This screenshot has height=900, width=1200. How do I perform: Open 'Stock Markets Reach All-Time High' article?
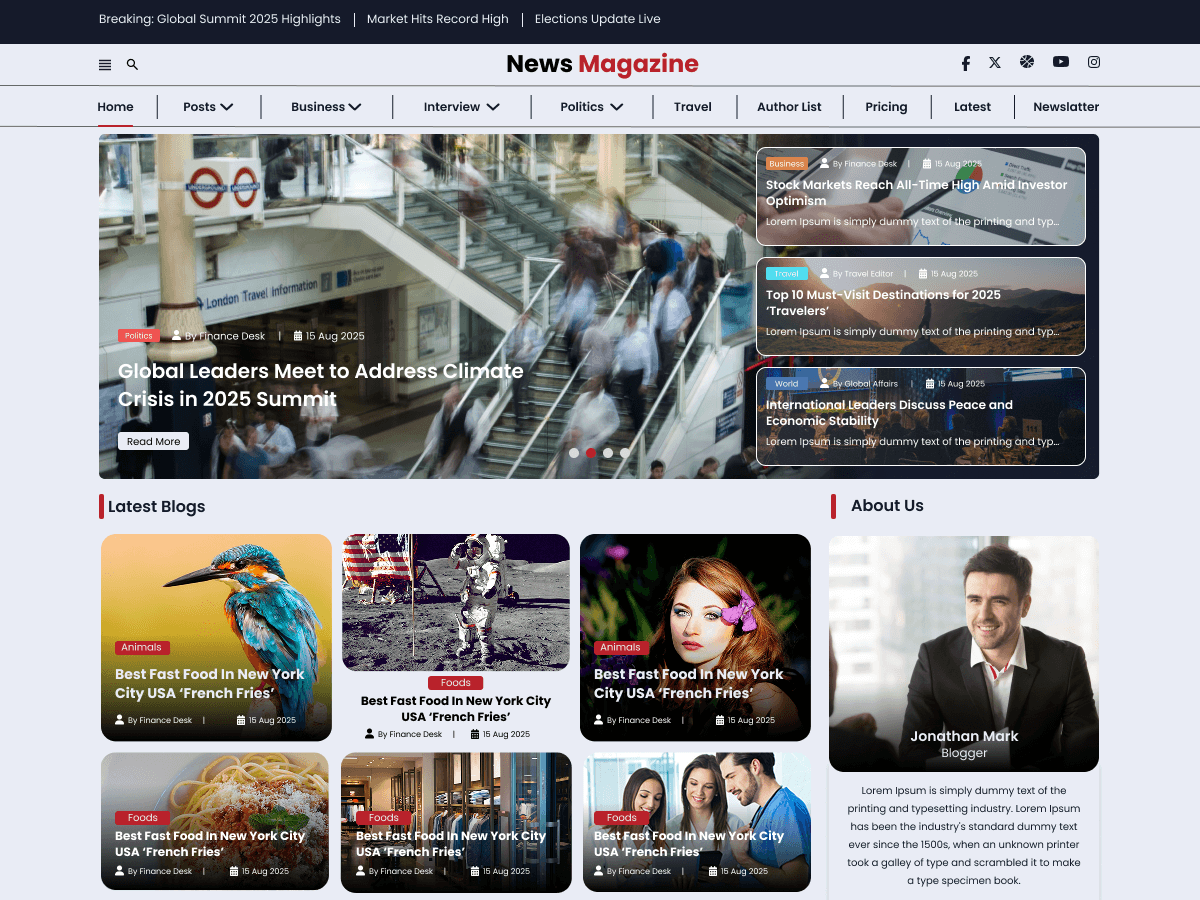[917, 193]
